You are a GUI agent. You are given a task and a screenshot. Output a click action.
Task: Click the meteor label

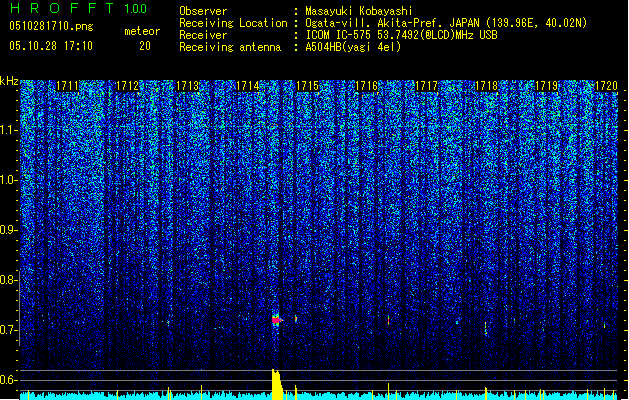(142, 31)
